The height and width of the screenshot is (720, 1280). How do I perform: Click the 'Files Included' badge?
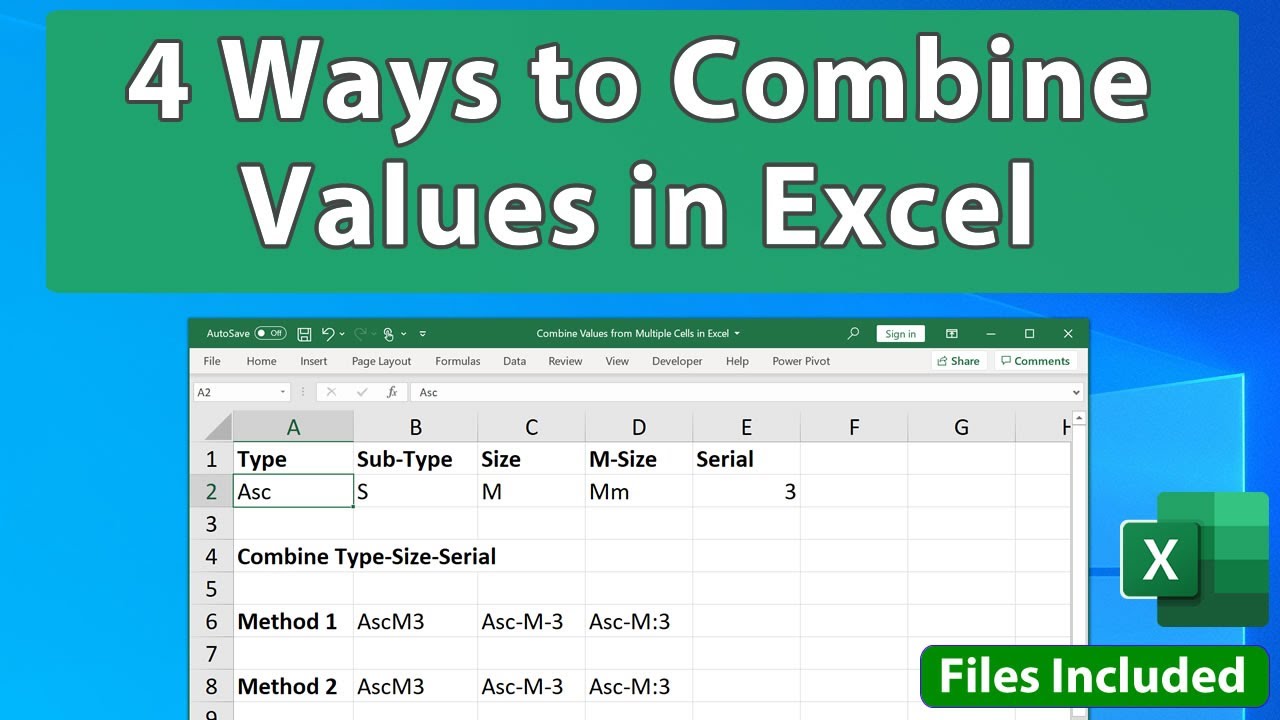pyautogui.click(x=1094, y=677)
